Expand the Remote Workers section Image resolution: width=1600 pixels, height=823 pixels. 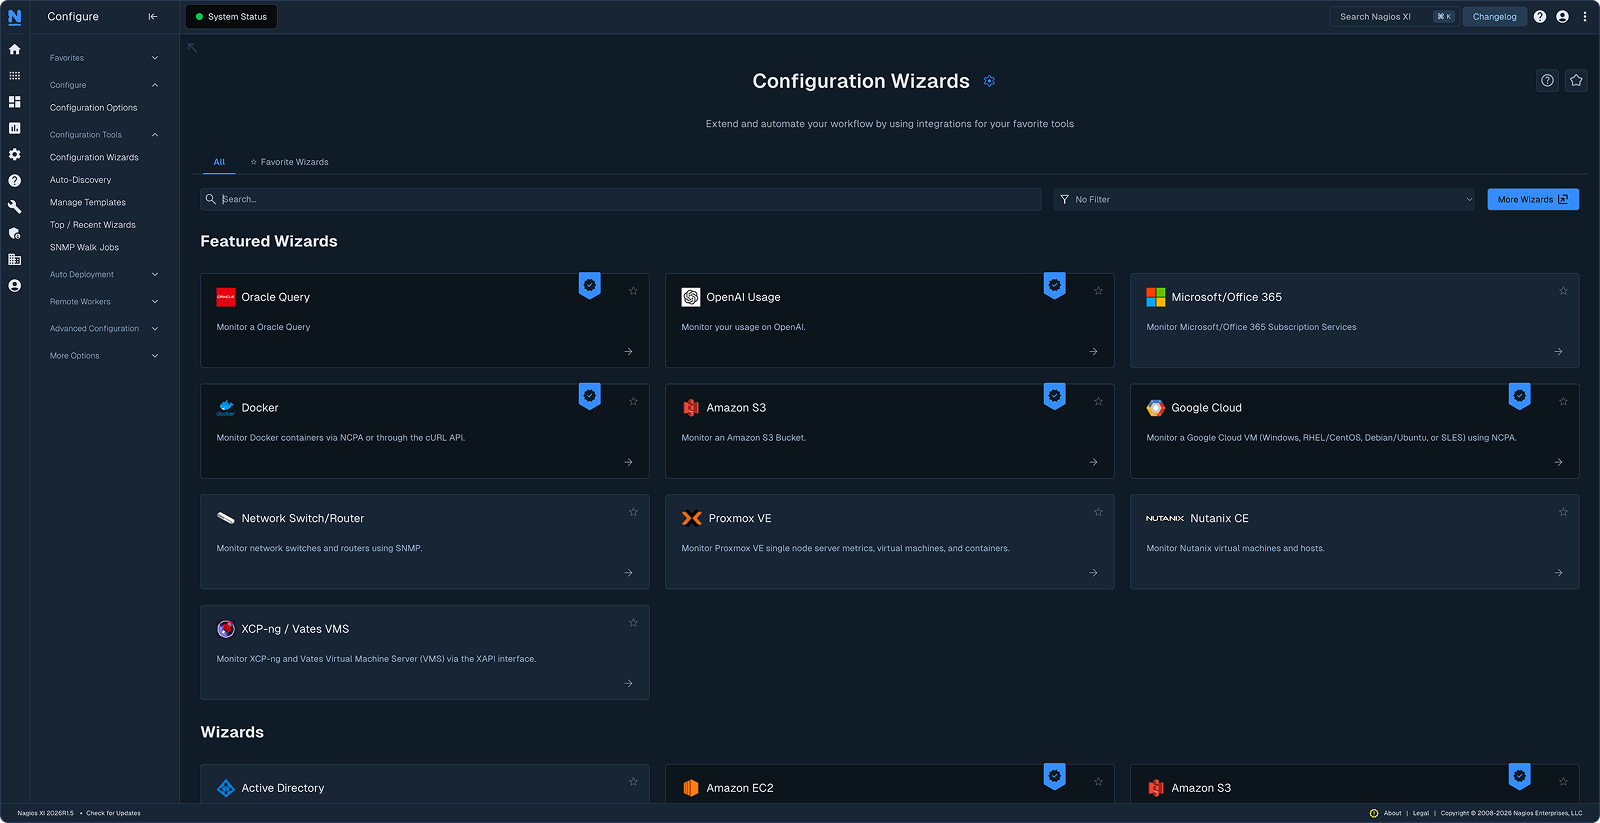pyautogui.click(x=104, y=302)
